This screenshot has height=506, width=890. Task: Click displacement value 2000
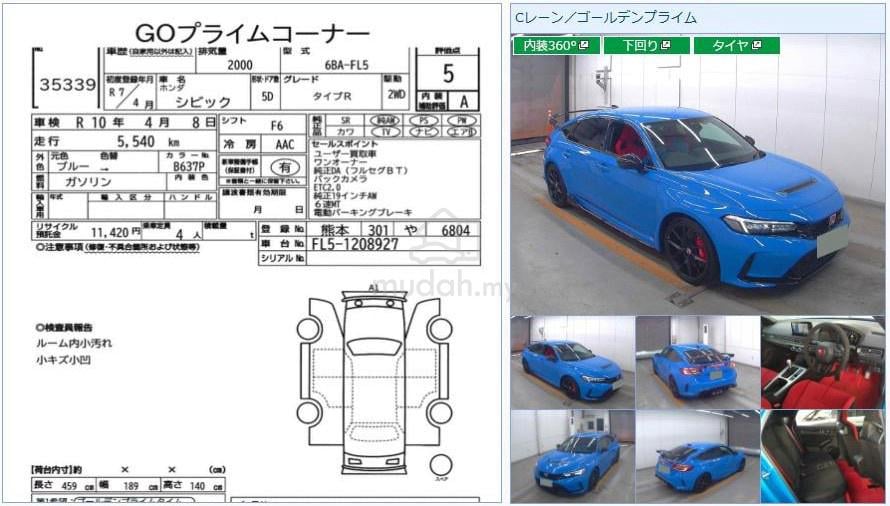240,65
